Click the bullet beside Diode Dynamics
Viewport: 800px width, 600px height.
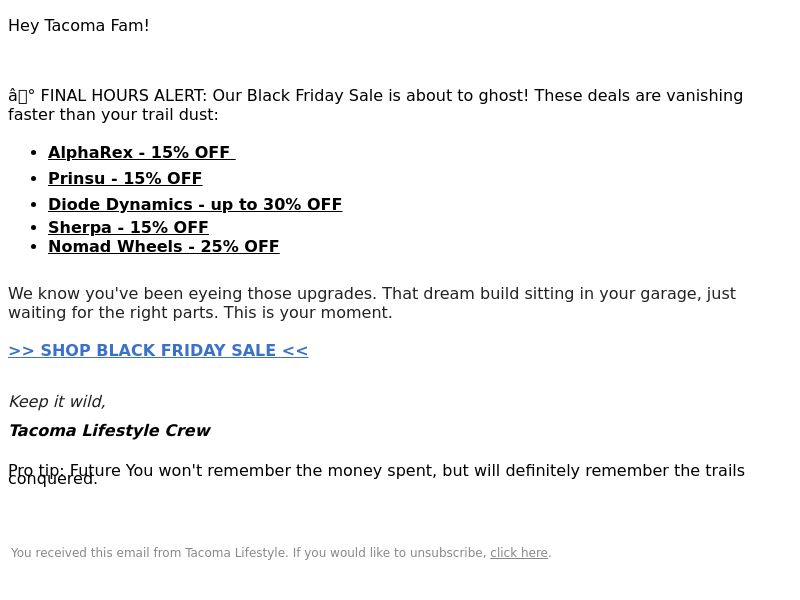[x=34, y=205]
